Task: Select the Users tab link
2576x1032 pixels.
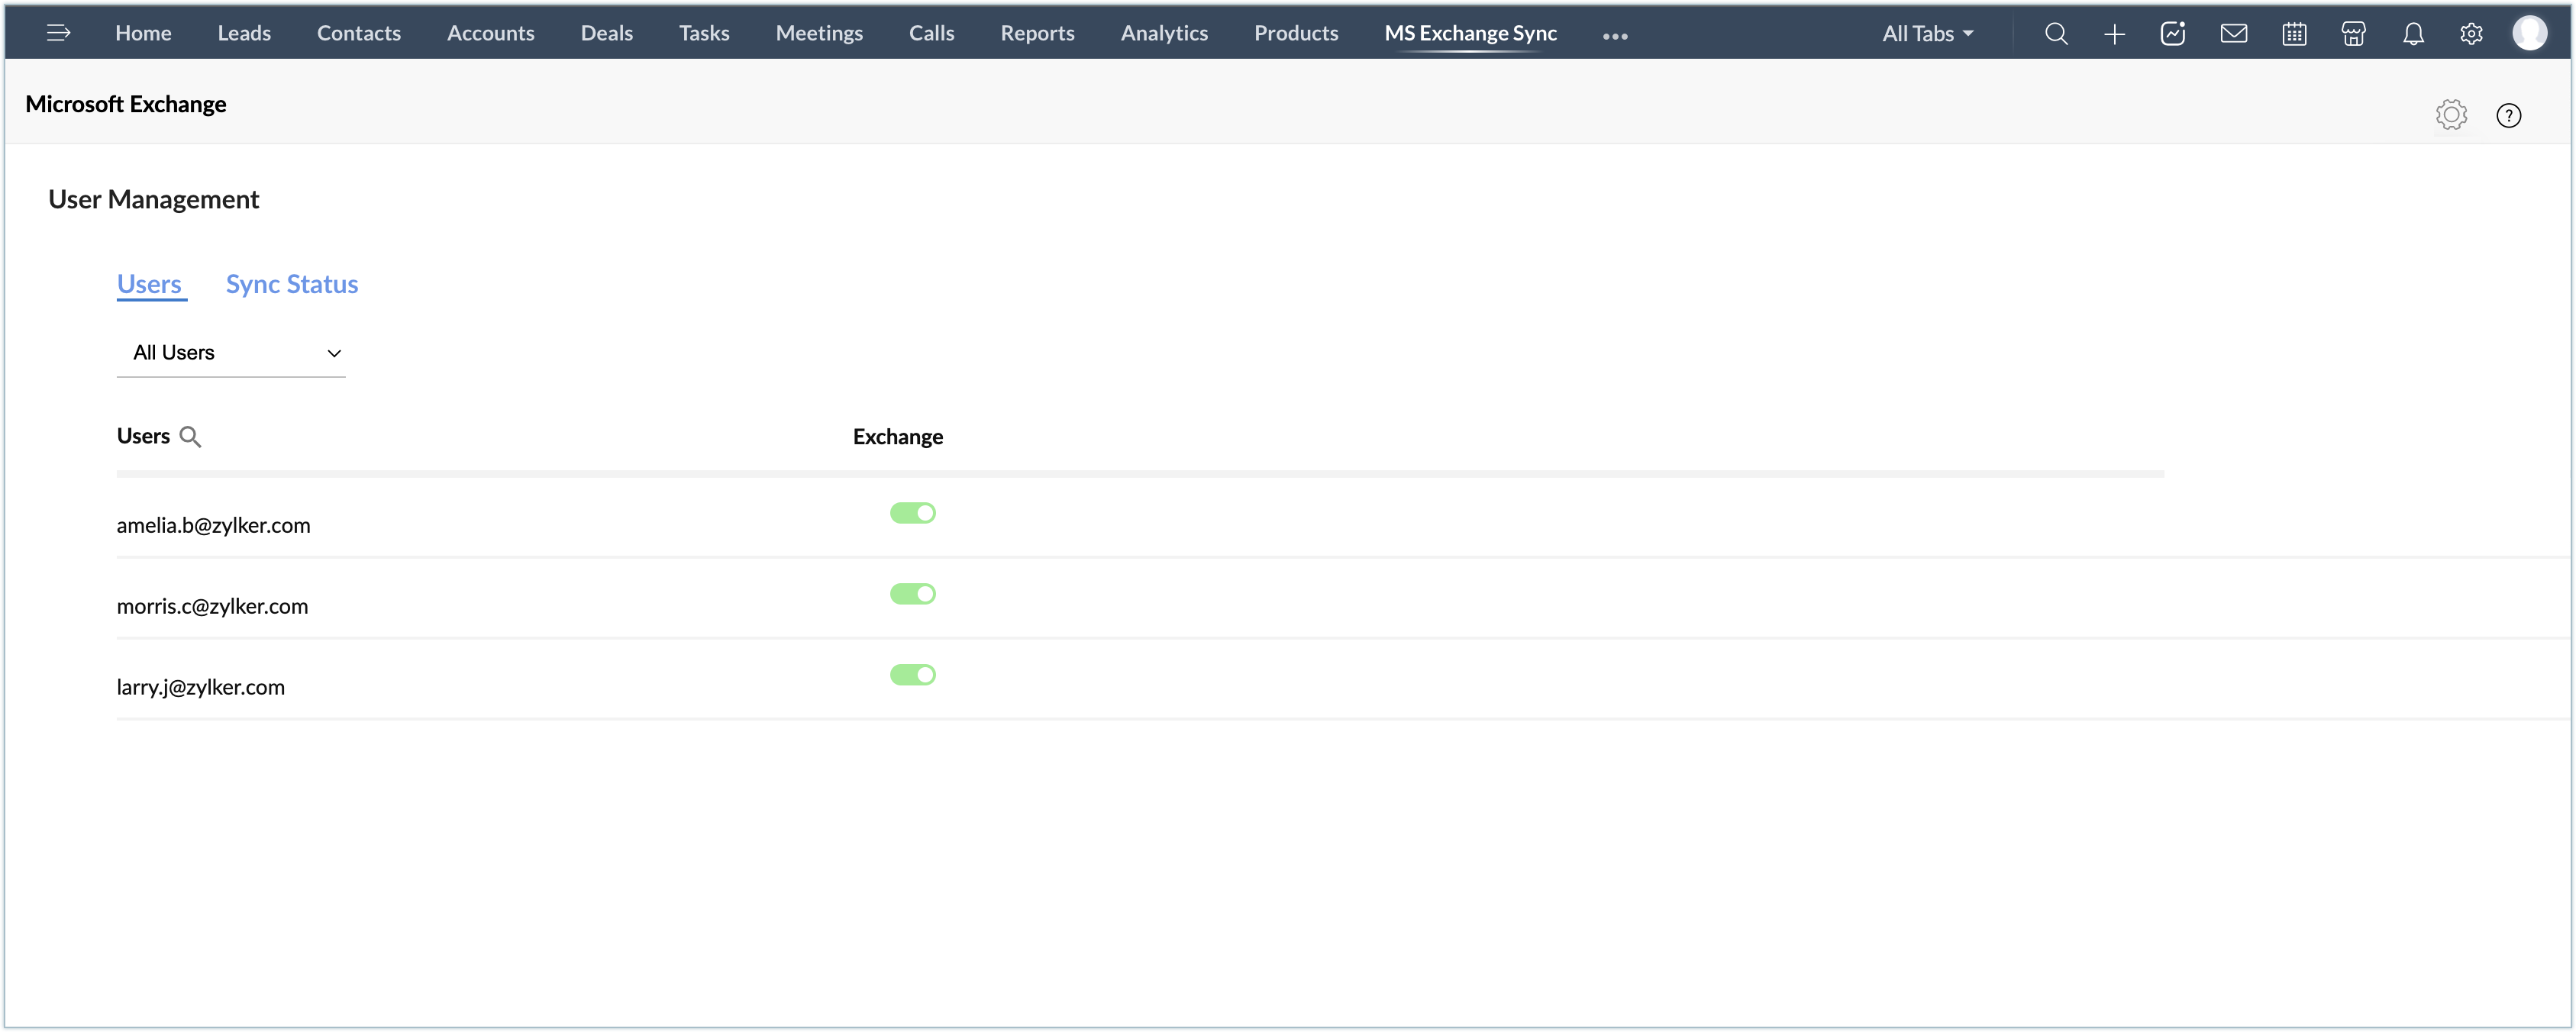Action: 149,284
